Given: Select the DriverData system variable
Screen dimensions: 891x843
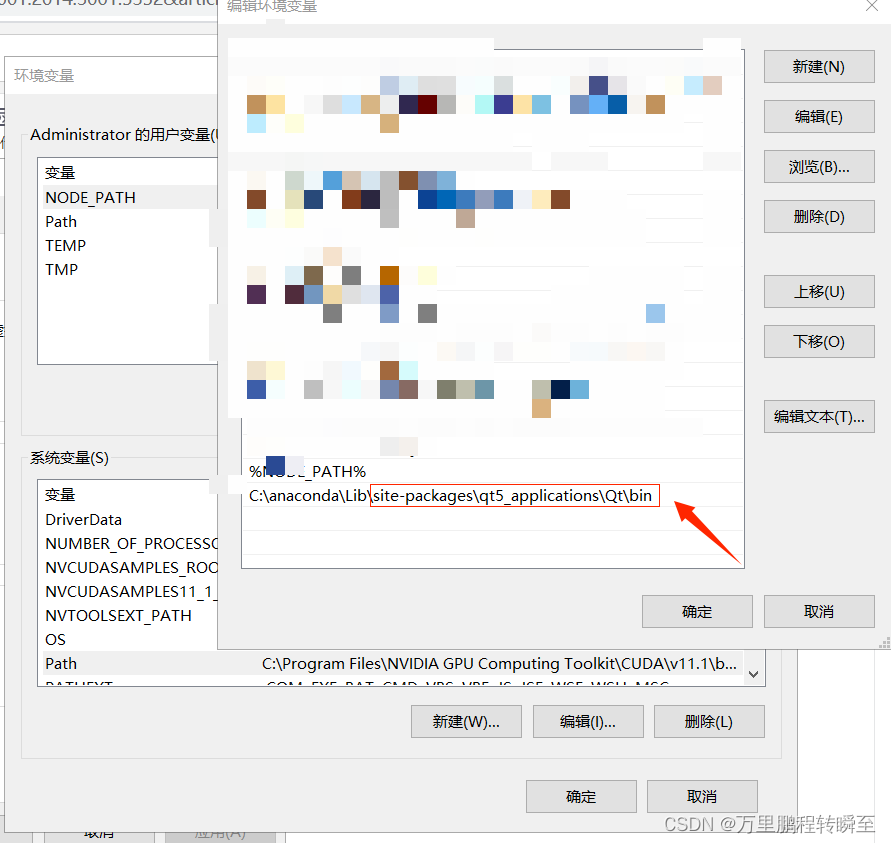Looking at the screenshot, I should [x=85, y=519].
